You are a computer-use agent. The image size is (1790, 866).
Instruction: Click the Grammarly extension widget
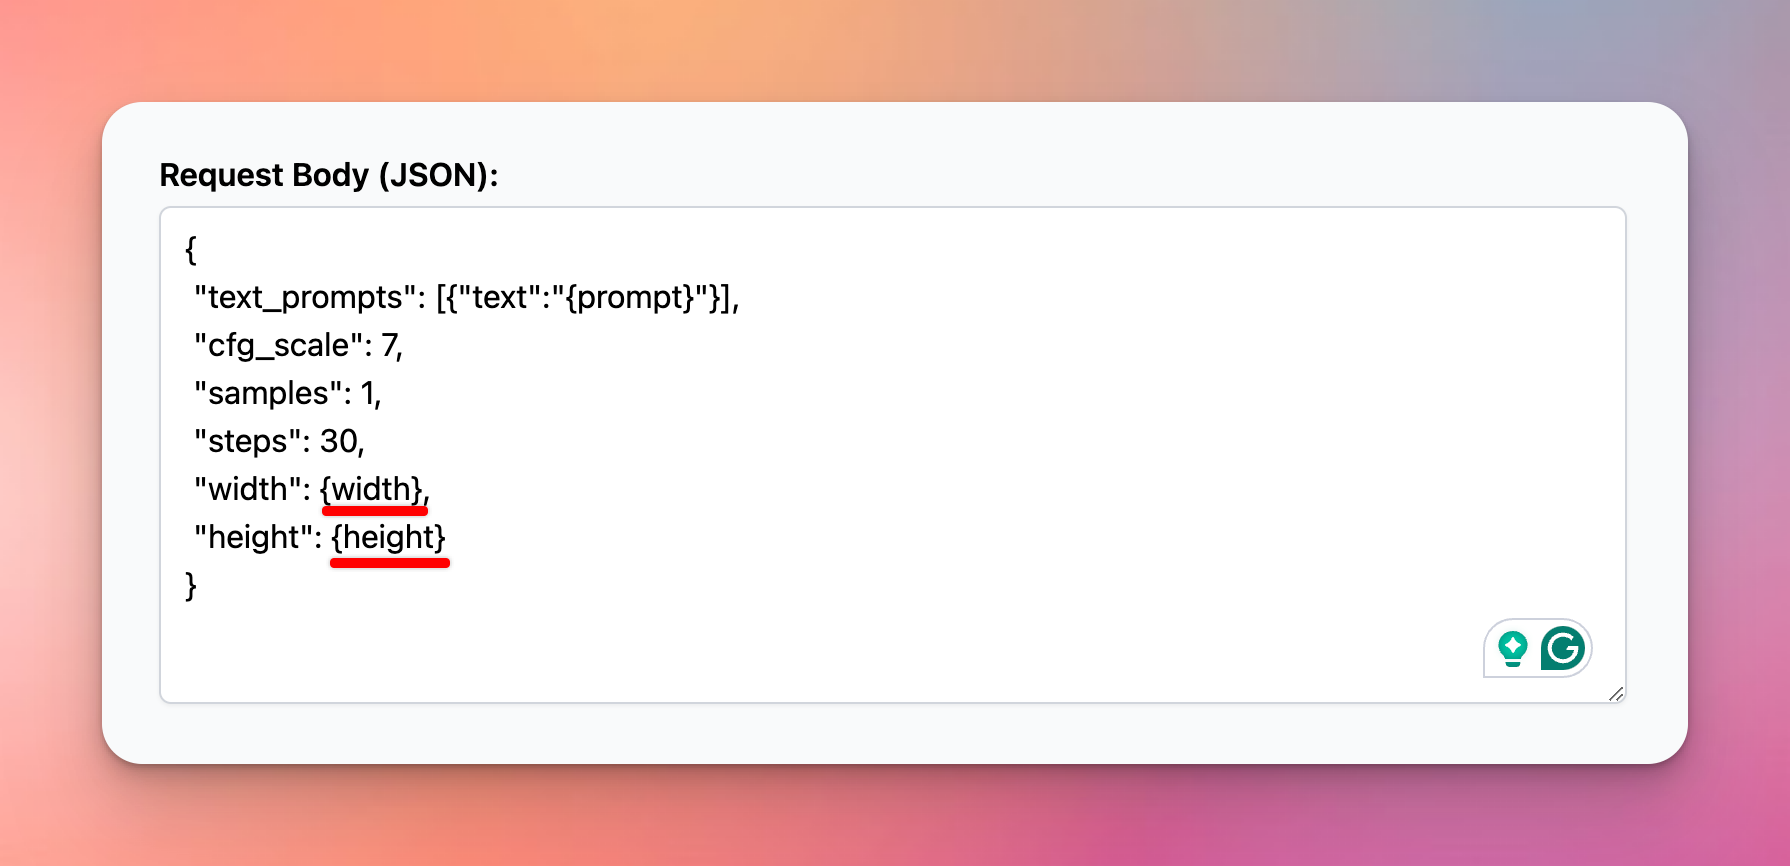1537,648
